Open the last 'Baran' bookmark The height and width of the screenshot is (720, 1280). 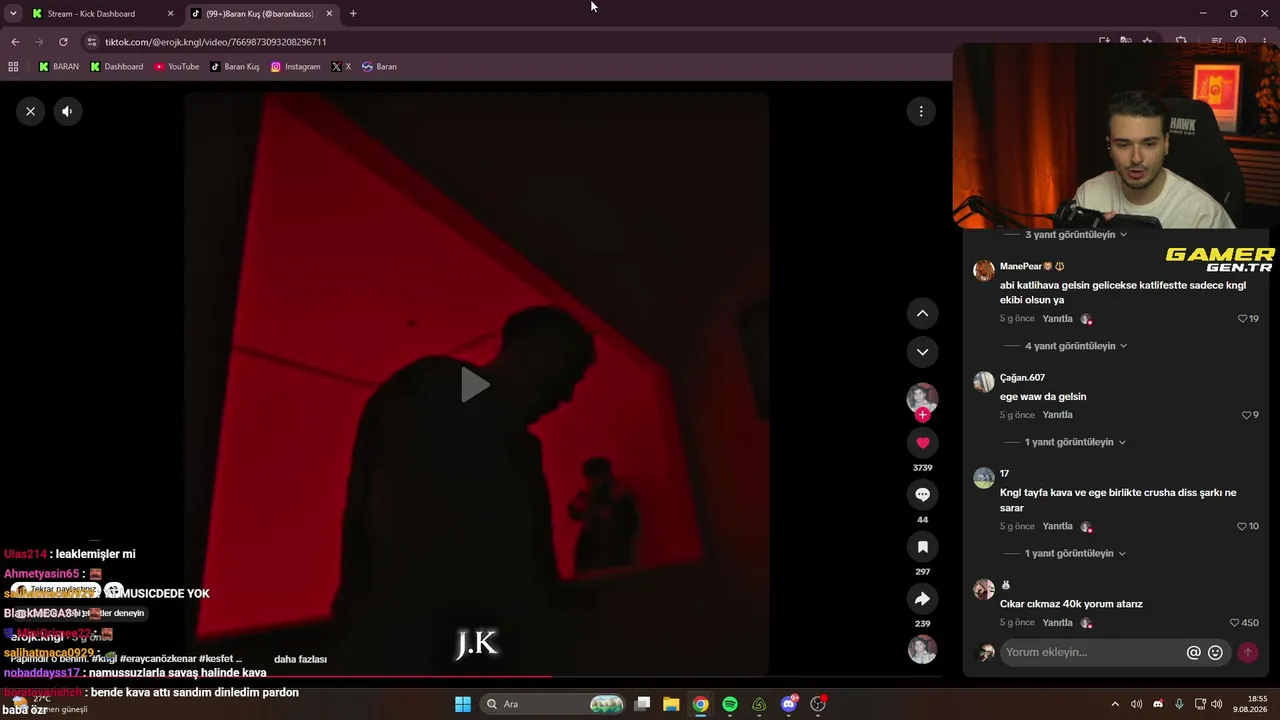[x=379, y=67]
